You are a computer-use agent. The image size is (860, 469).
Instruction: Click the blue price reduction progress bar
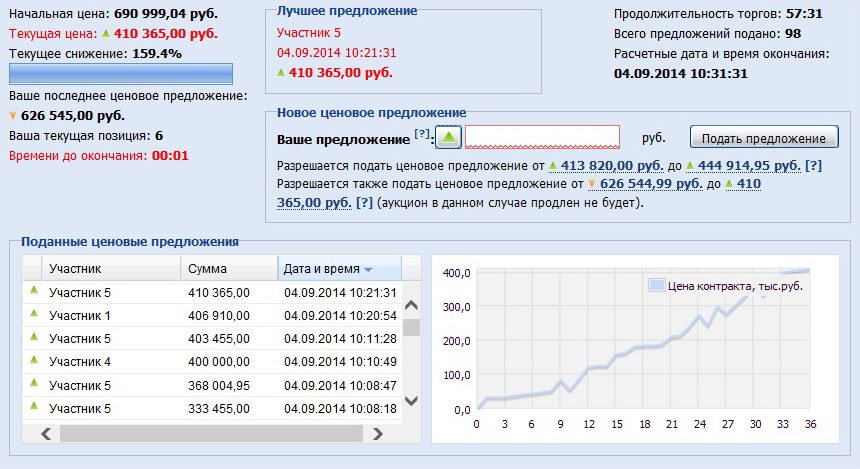121,74
